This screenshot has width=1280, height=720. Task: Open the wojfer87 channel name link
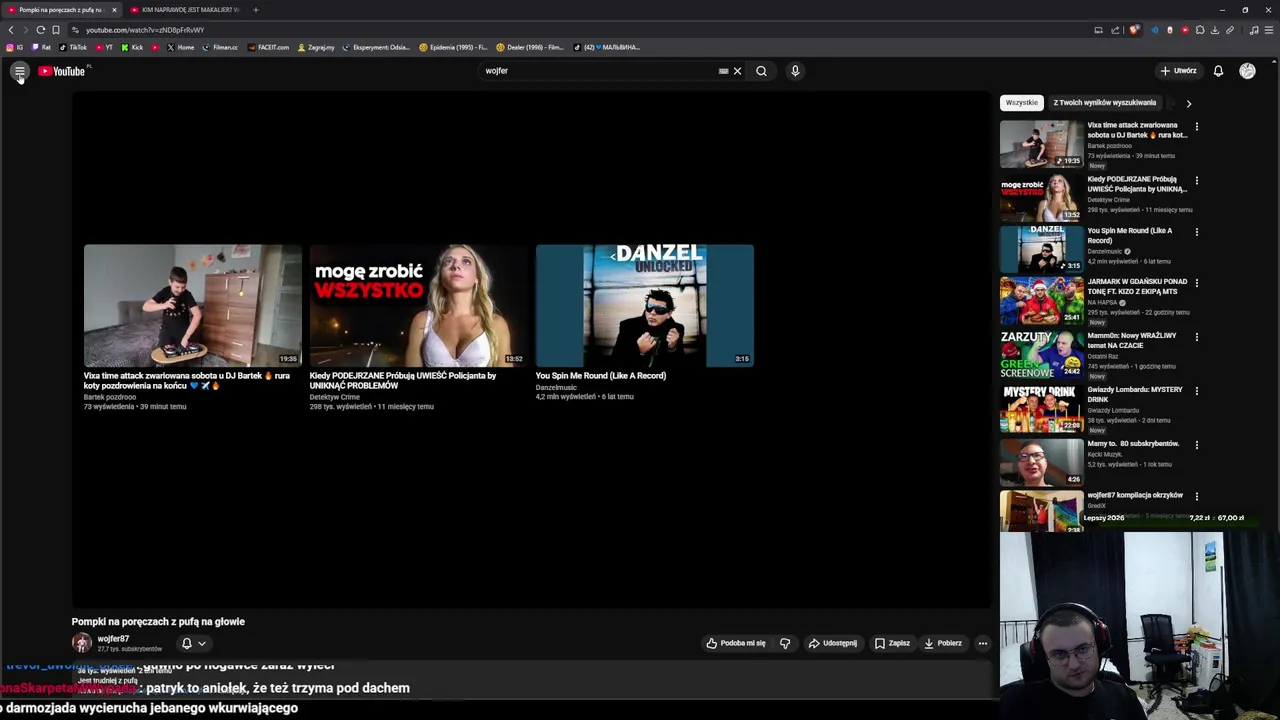113,639
